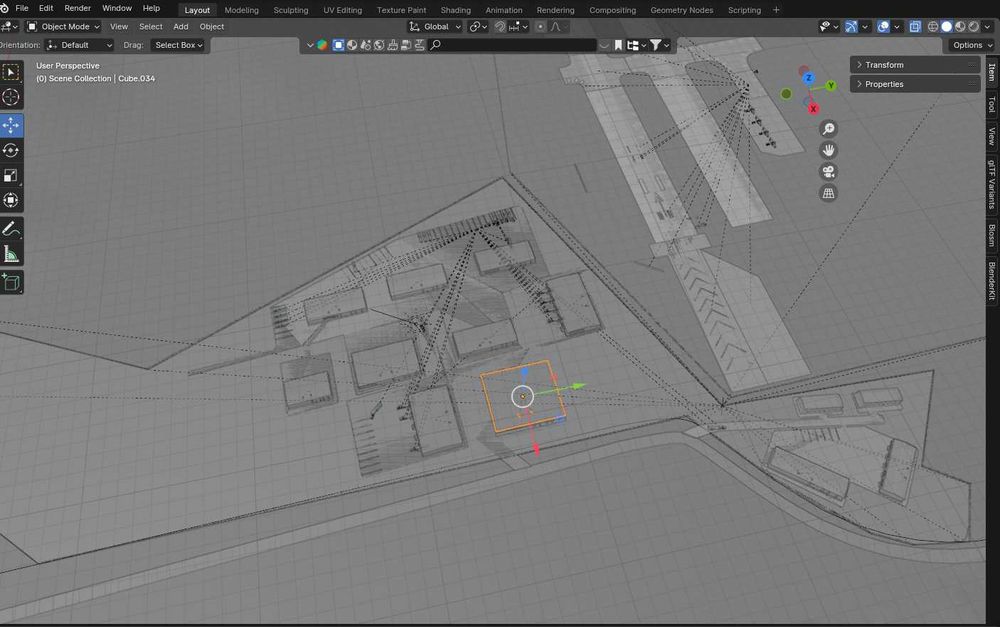Open the editor type dropdown
The height and width of the screenshot is (627, 1000).
point(9,27)
